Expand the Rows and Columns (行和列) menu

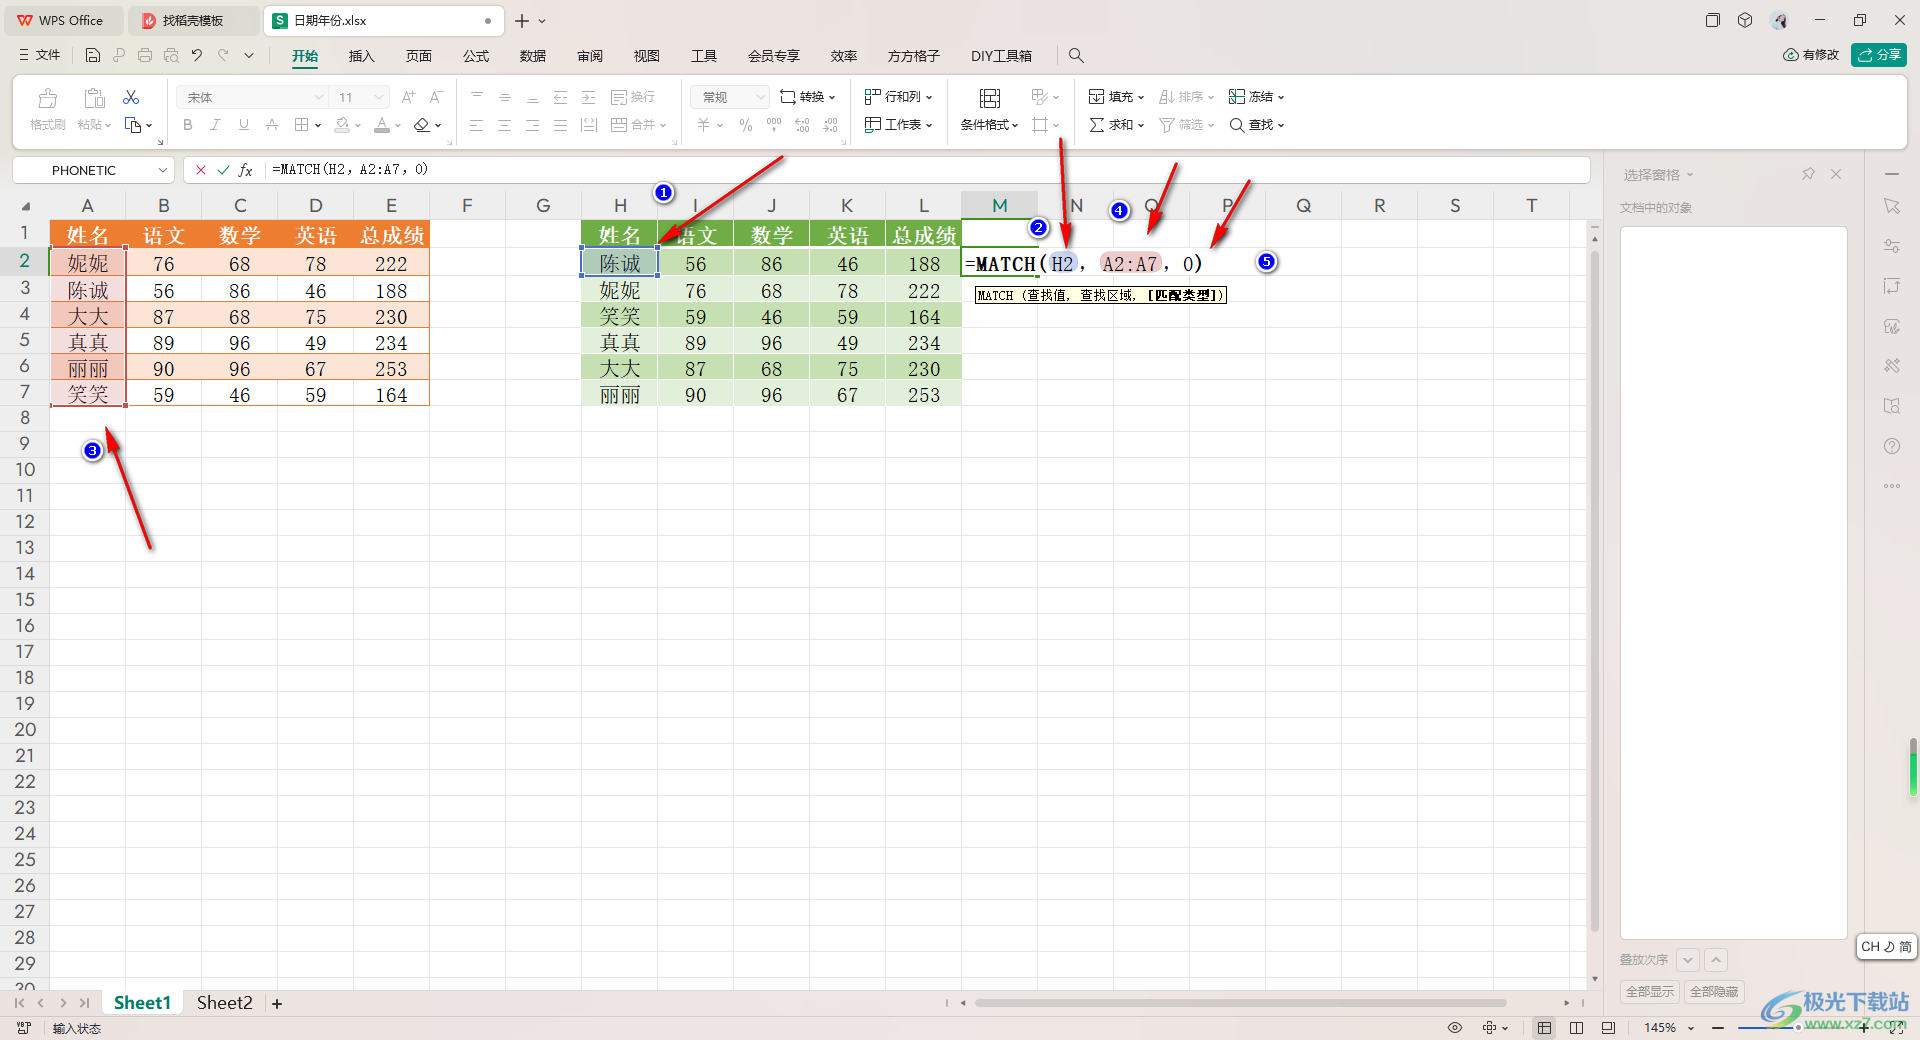click(x=898, y=97)
